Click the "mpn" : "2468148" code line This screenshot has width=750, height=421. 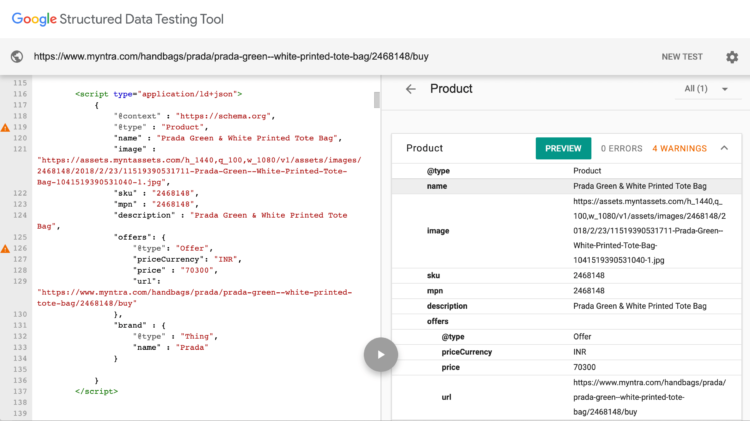[156, 204]
